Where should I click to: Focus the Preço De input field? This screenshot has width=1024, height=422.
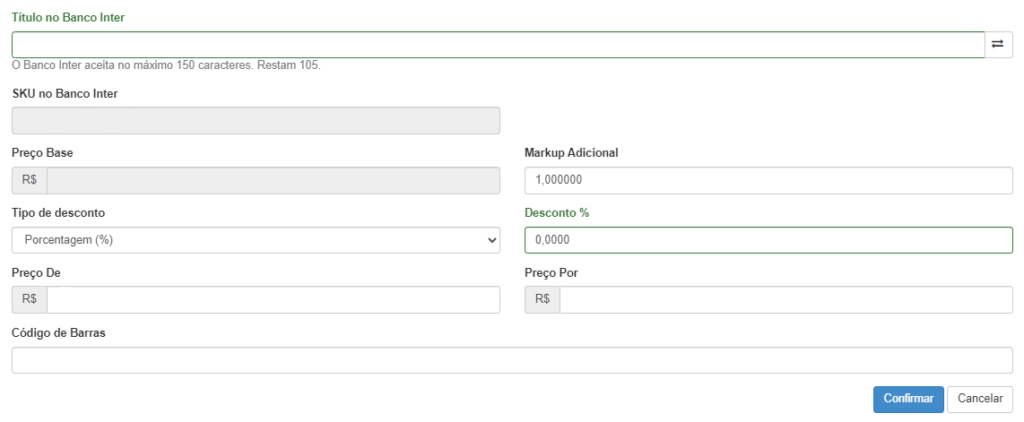272,300
